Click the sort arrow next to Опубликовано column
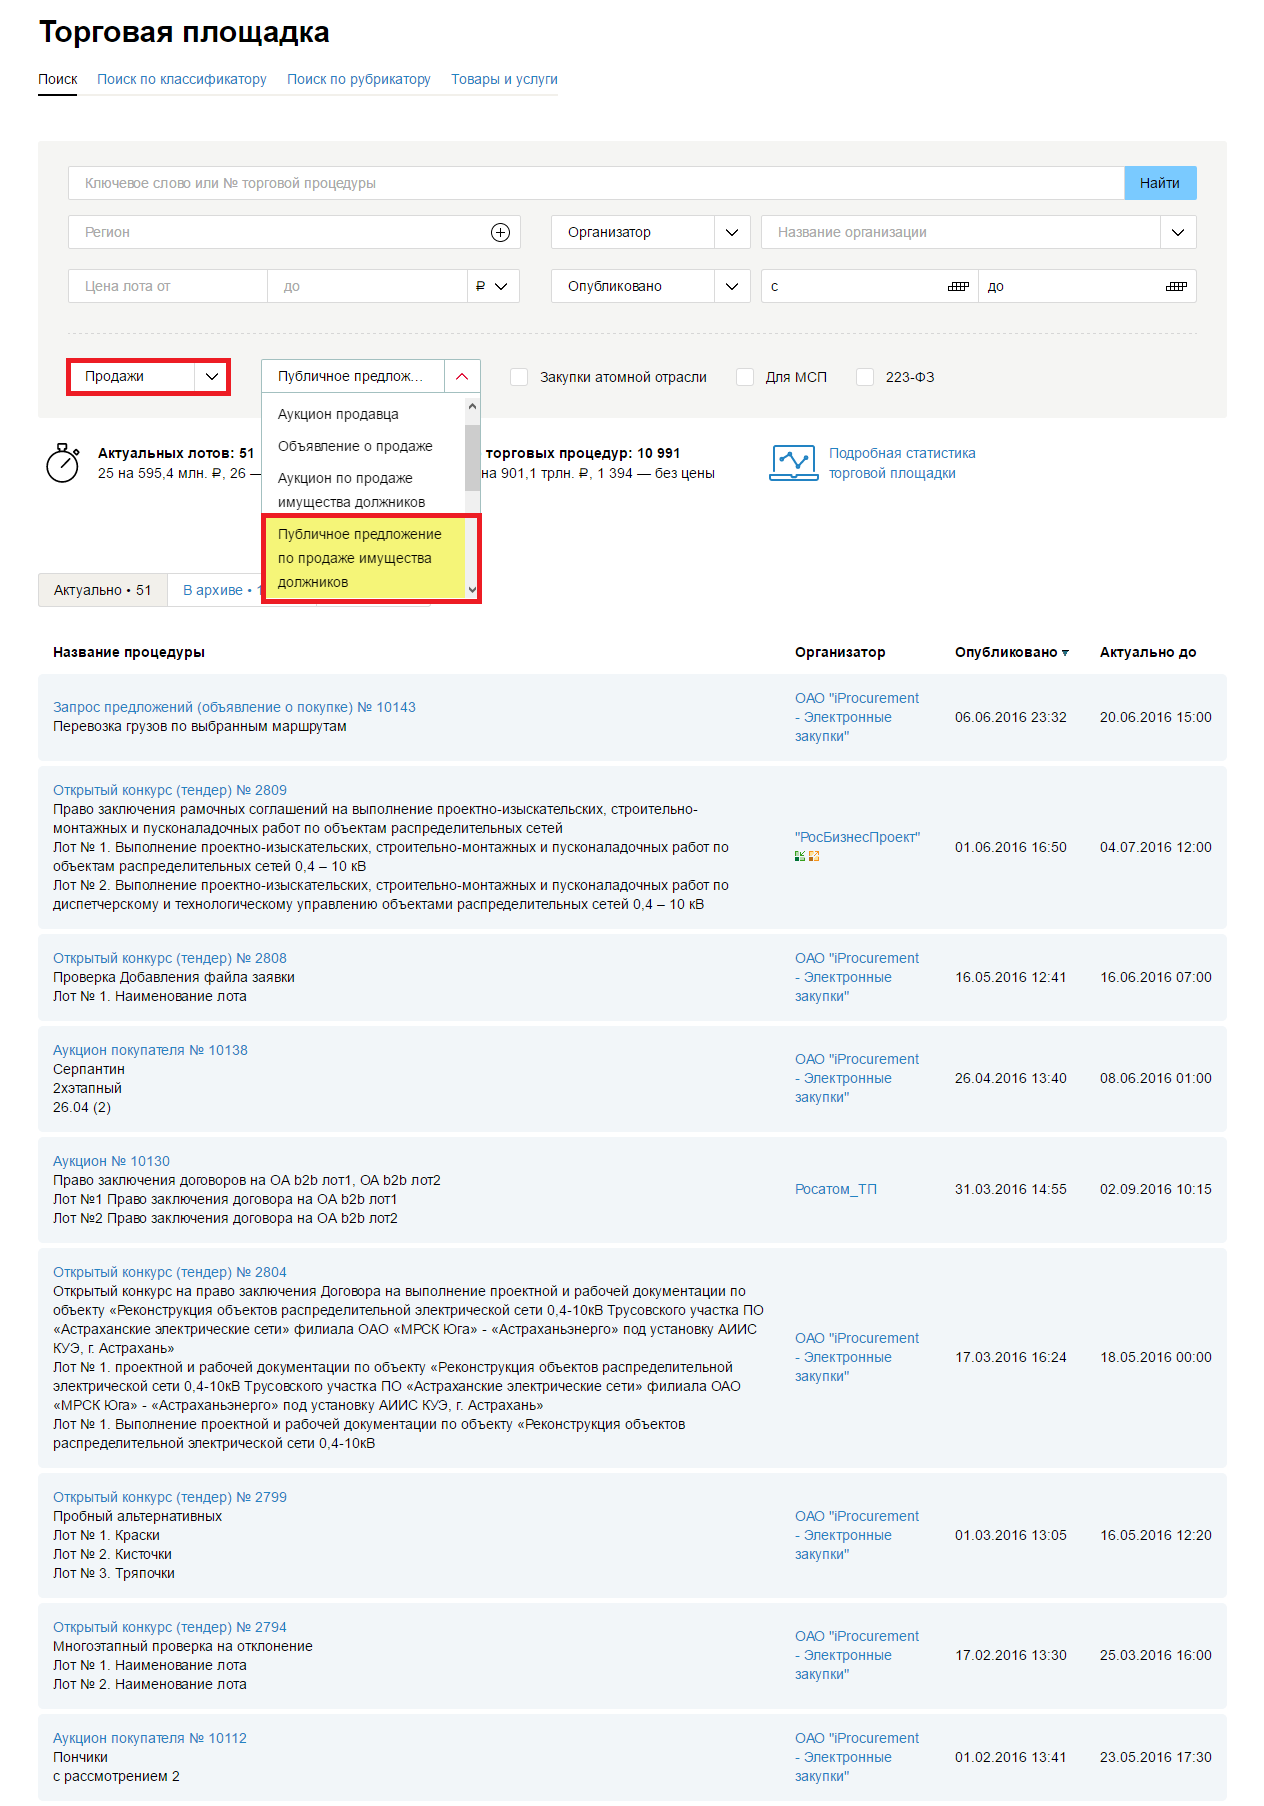Screen dimensions: 1264x1806 coord(1065,653)
